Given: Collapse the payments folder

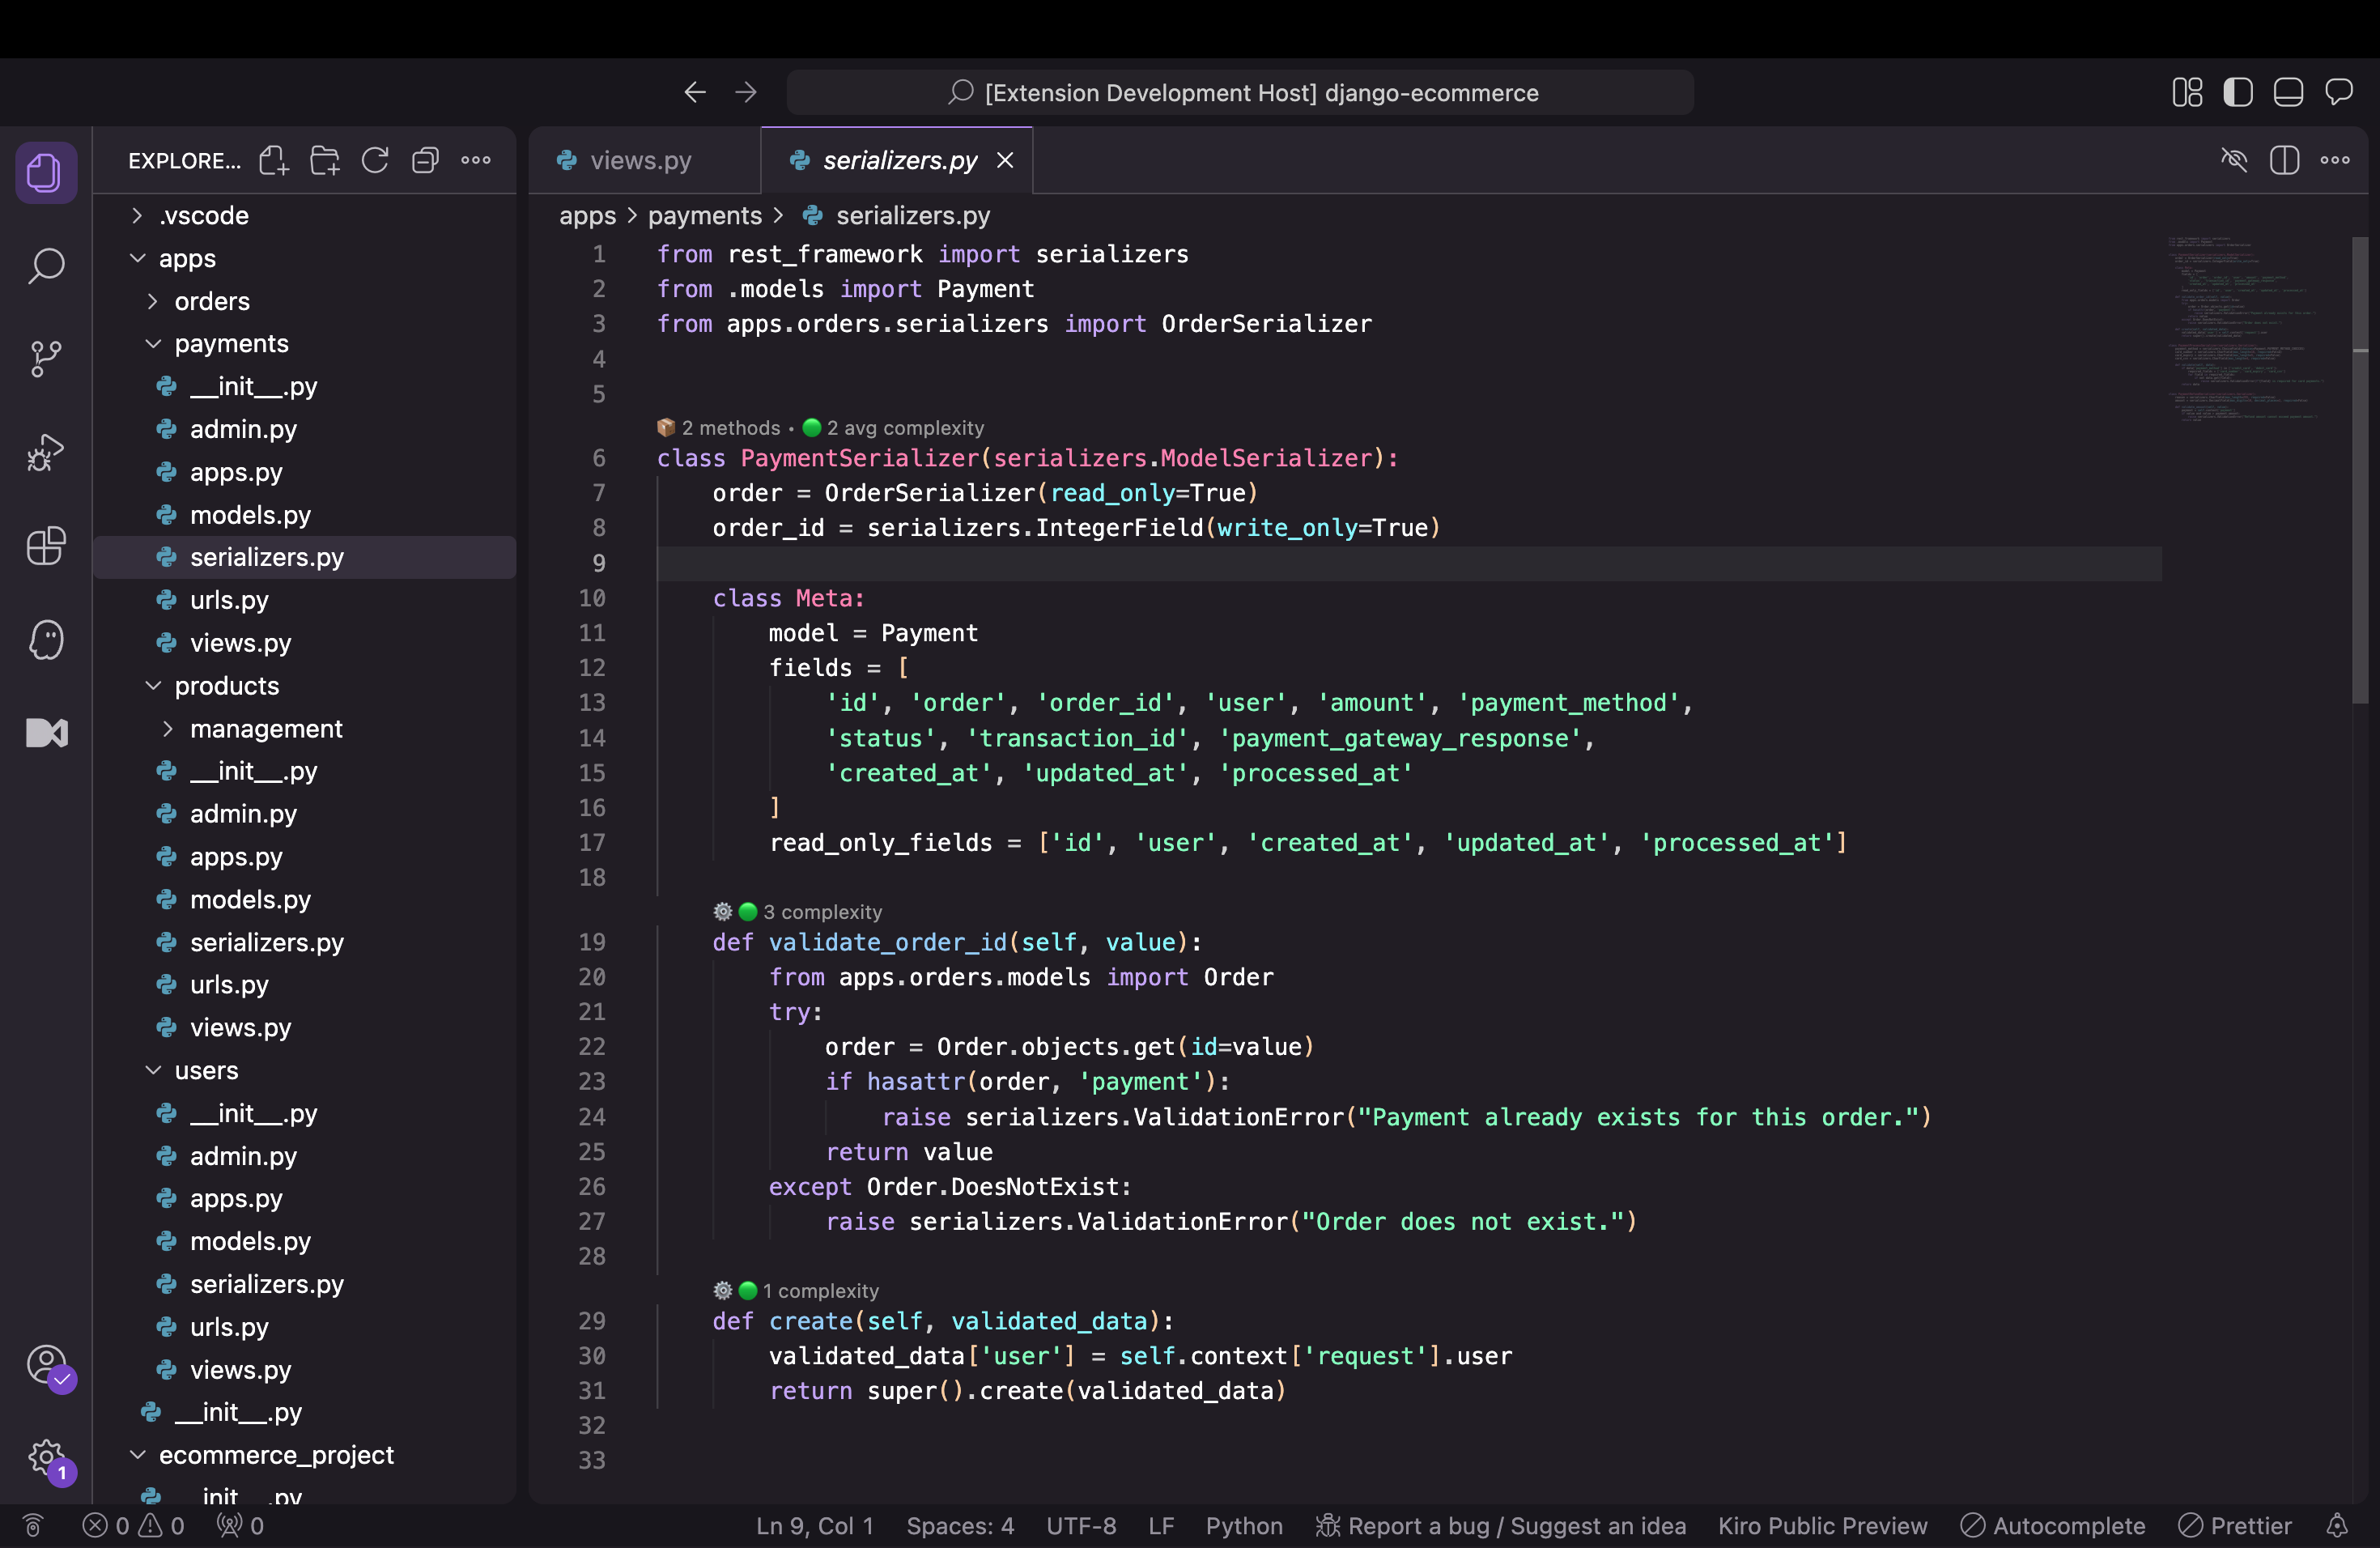Looking at the screenshot, I should pos(231,344).
